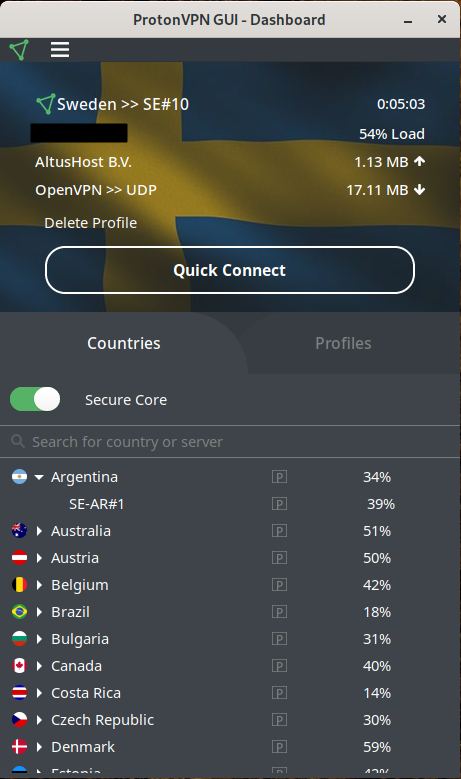Click the ProtonVPN logo in the toolbar

19,50
